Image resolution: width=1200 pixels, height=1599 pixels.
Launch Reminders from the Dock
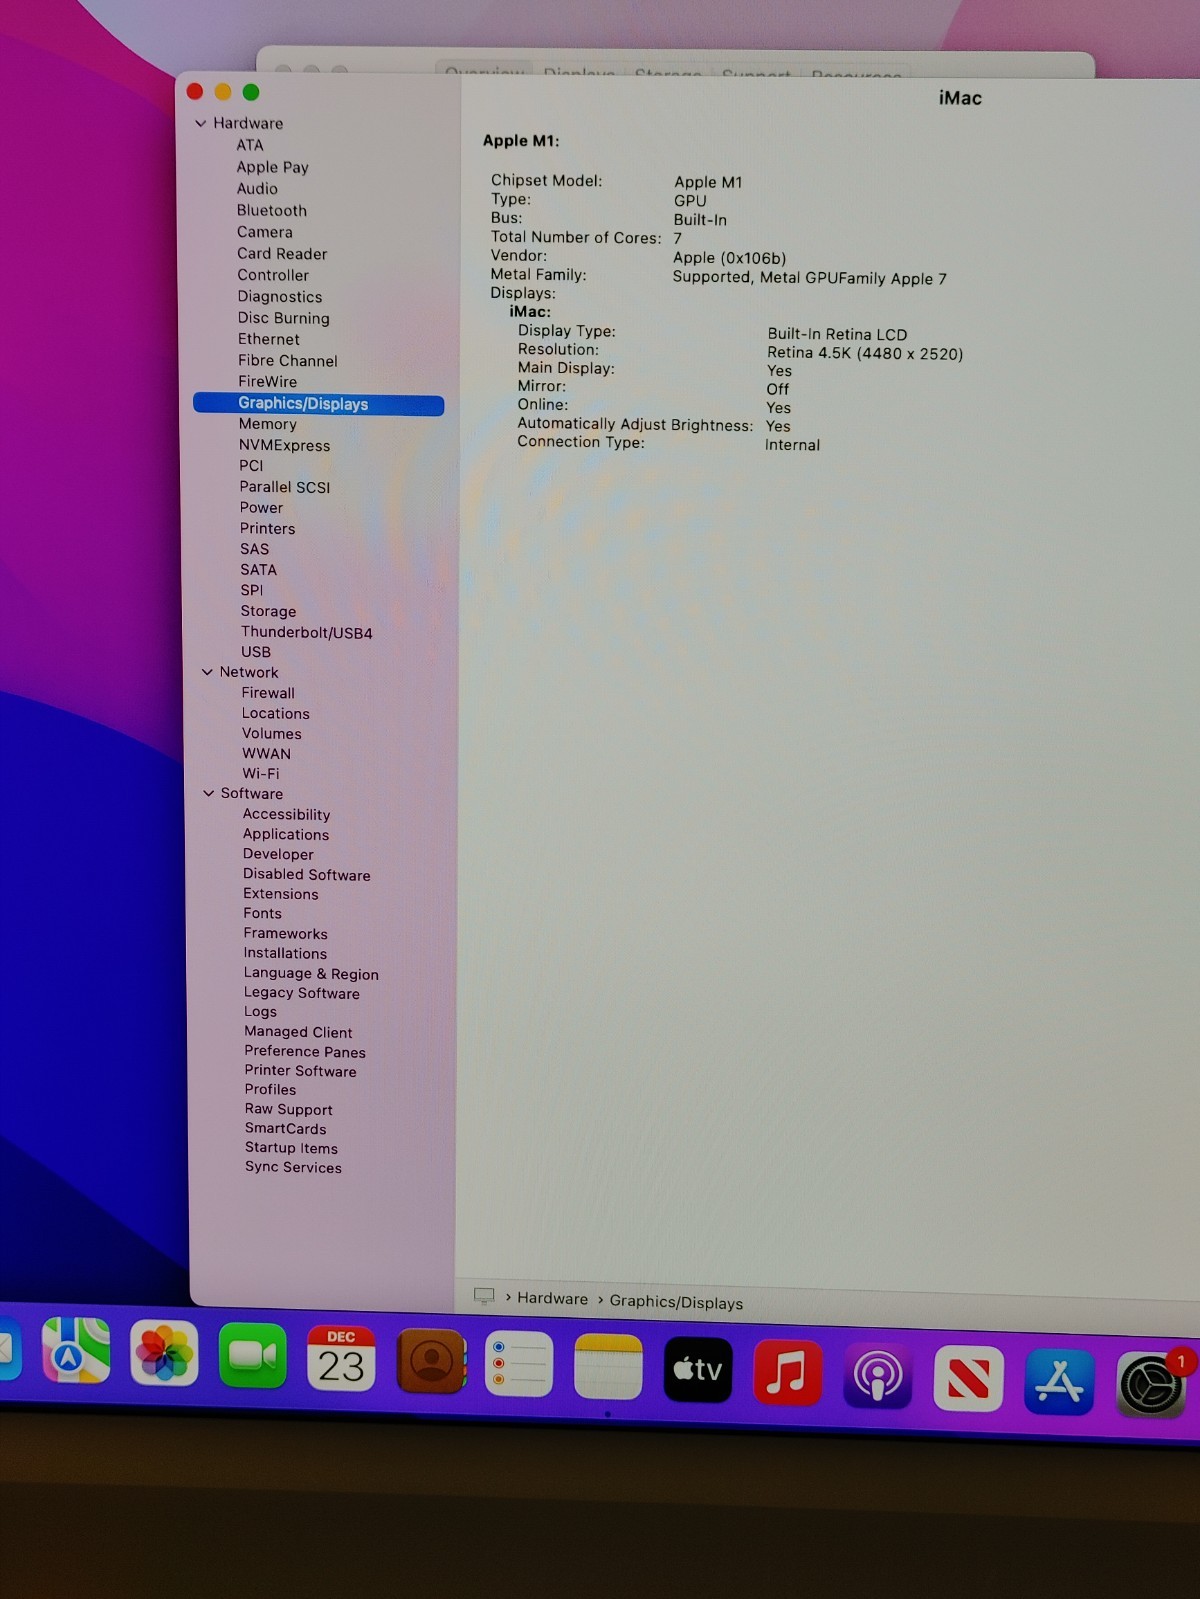point(519,1364)
